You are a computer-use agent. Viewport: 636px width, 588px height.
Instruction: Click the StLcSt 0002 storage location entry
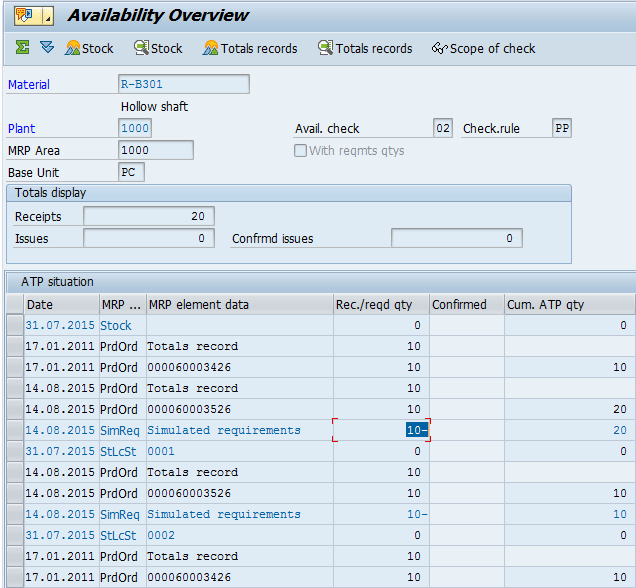click(161, 535)
